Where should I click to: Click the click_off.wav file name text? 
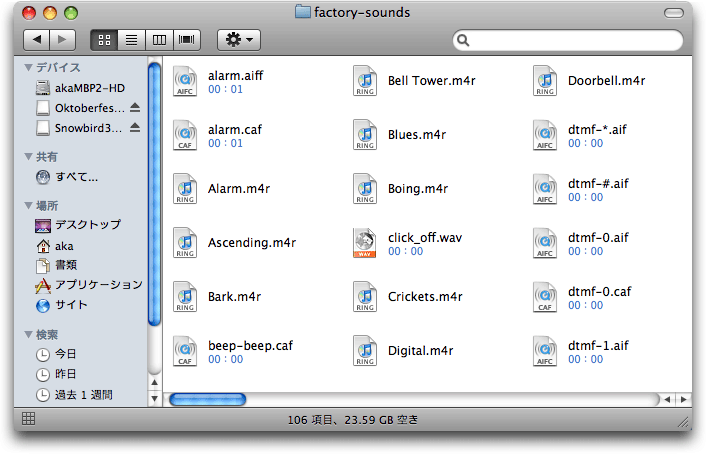[x=425, y=238]
